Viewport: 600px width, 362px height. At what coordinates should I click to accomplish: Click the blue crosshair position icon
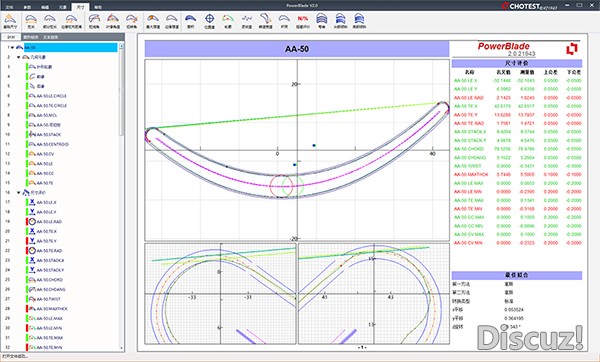pyautogui.click(x=209, y=18)
